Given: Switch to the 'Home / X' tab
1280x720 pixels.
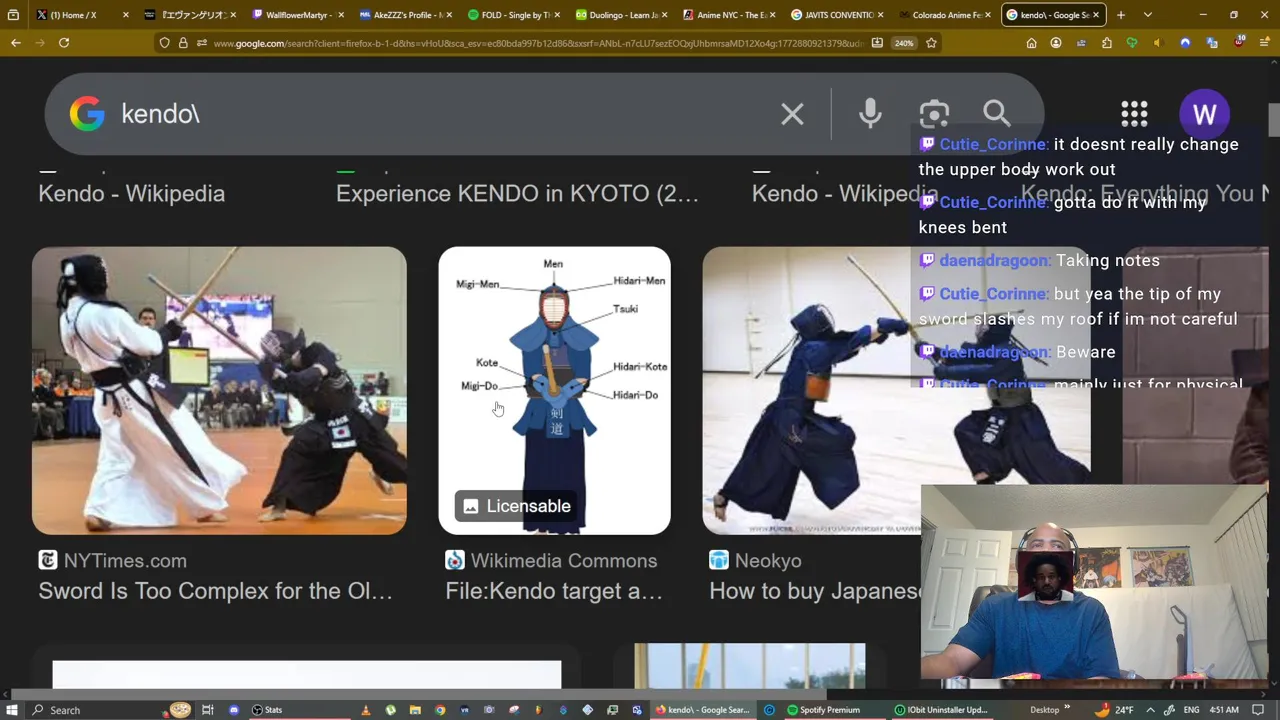Looking at the screenshot, I should click(x=81, y=15).
